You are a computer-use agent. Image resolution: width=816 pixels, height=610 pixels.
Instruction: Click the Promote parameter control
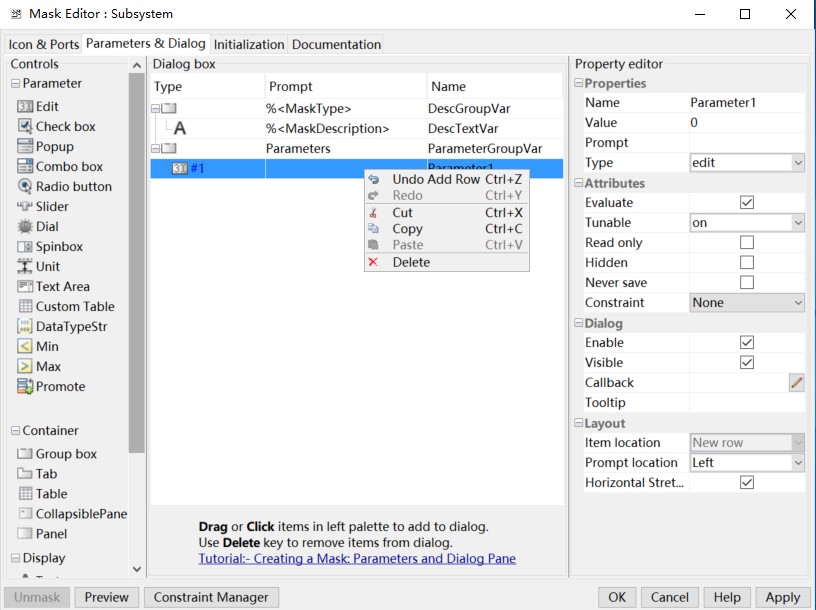coord(52,386)
